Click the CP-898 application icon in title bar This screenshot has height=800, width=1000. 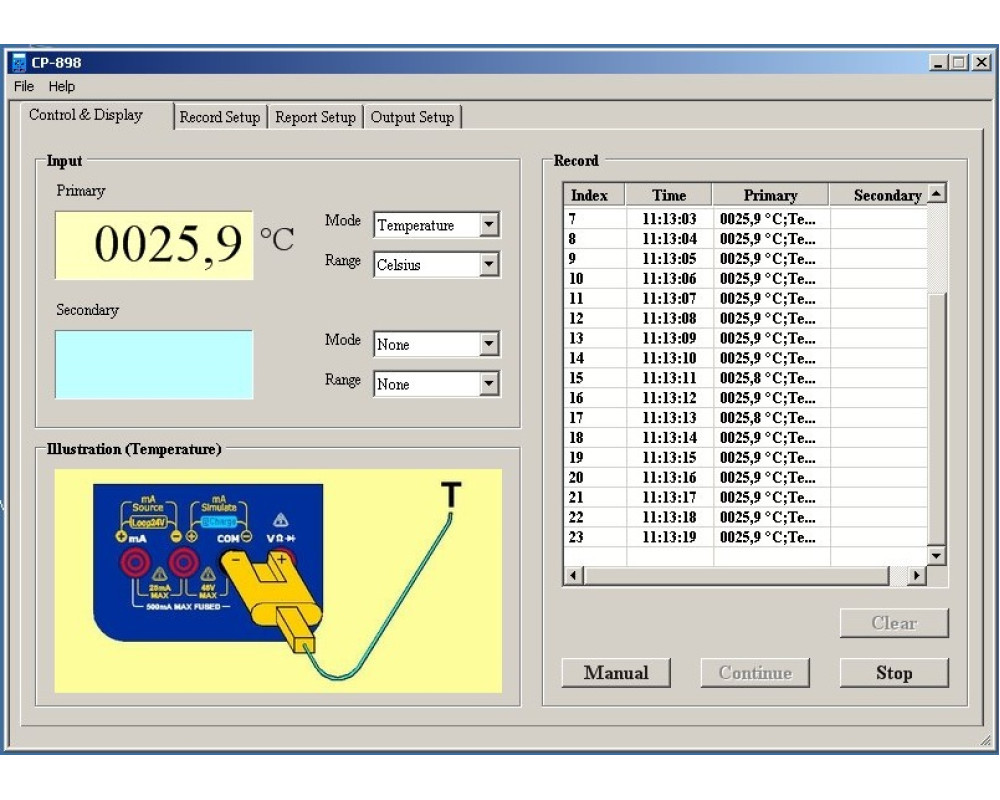pyautogui.click(x=18, y=63)
